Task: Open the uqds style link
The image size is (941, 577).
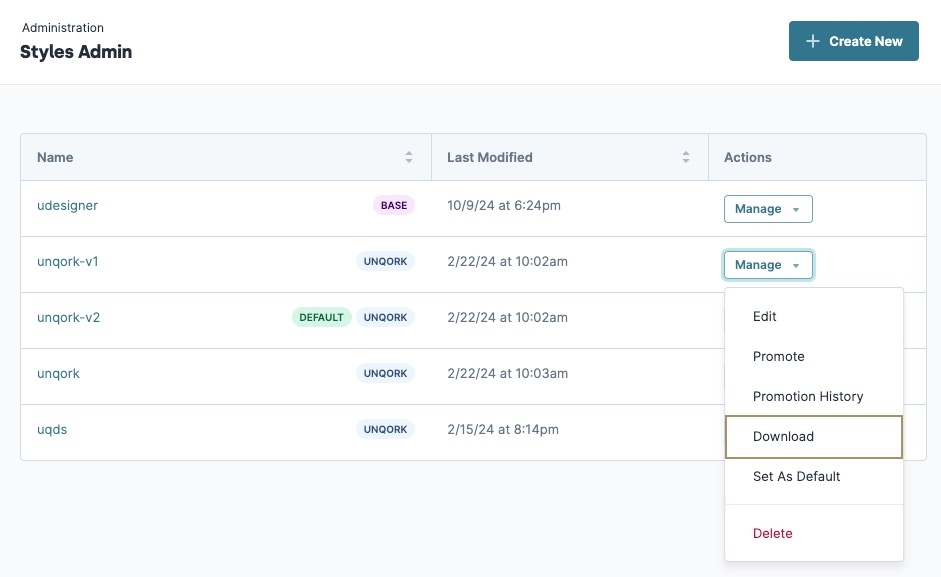Action: (52, 429)
